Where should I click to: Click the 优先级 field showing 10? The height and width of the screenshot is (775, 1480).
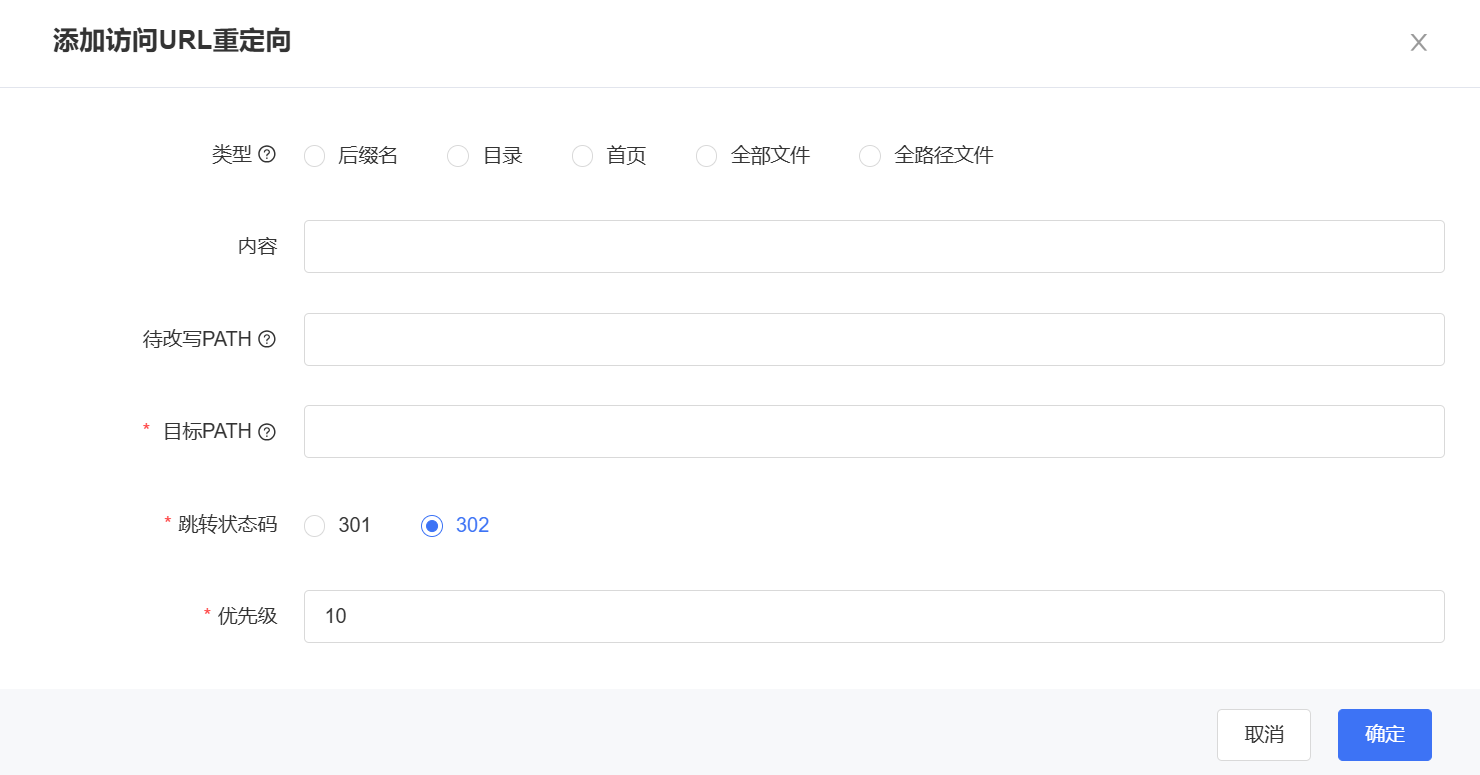point(874,616)
